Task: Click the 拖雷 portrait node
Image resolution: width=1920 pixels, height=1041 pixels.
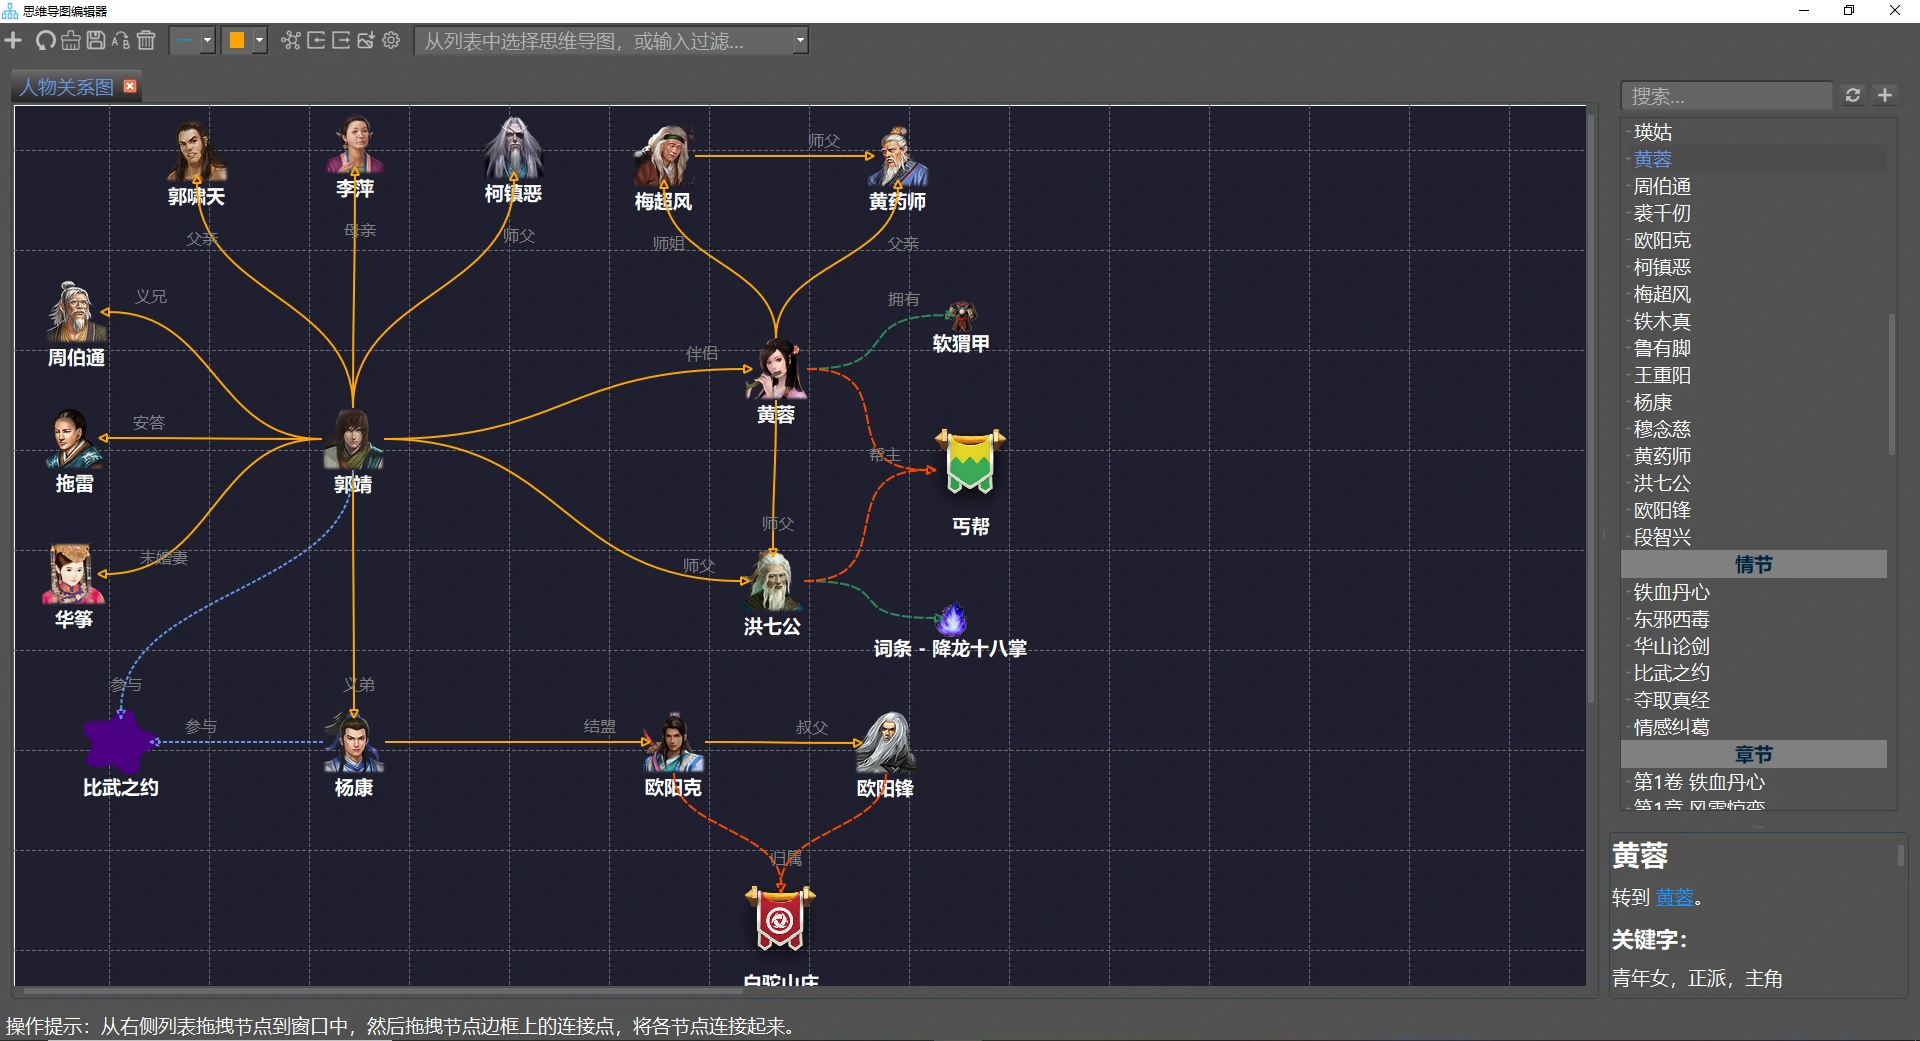Action: click(74, 438)
